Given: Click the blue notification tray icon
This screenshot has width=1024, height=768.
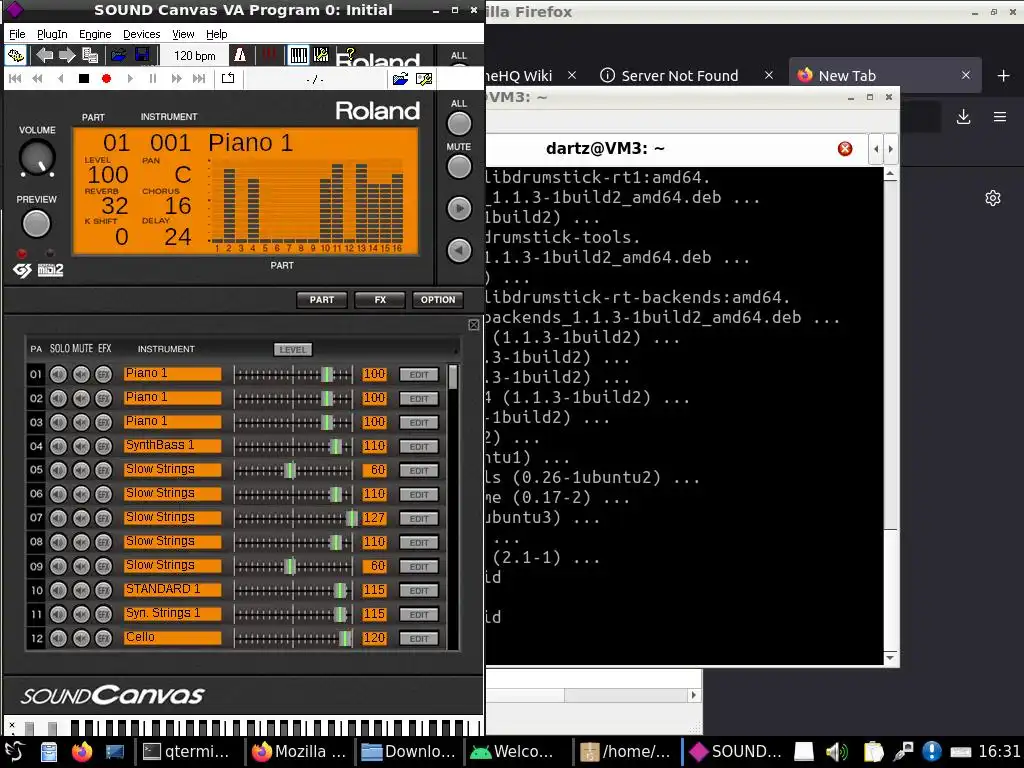Looking at the screenshot, I should coord(931,752).
